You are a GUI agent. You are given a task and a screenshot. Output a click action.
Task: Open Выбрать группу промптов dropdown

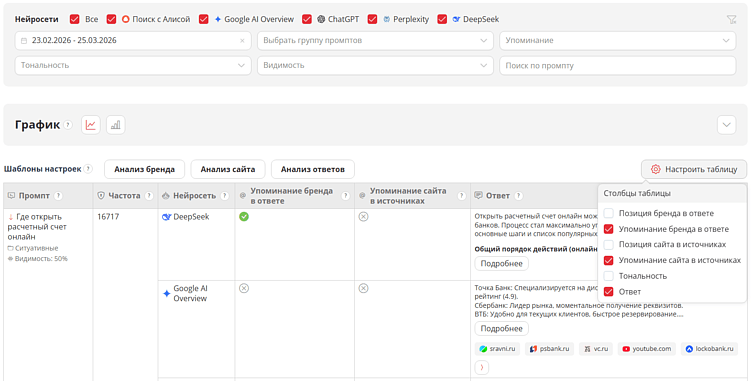point(375,41)
